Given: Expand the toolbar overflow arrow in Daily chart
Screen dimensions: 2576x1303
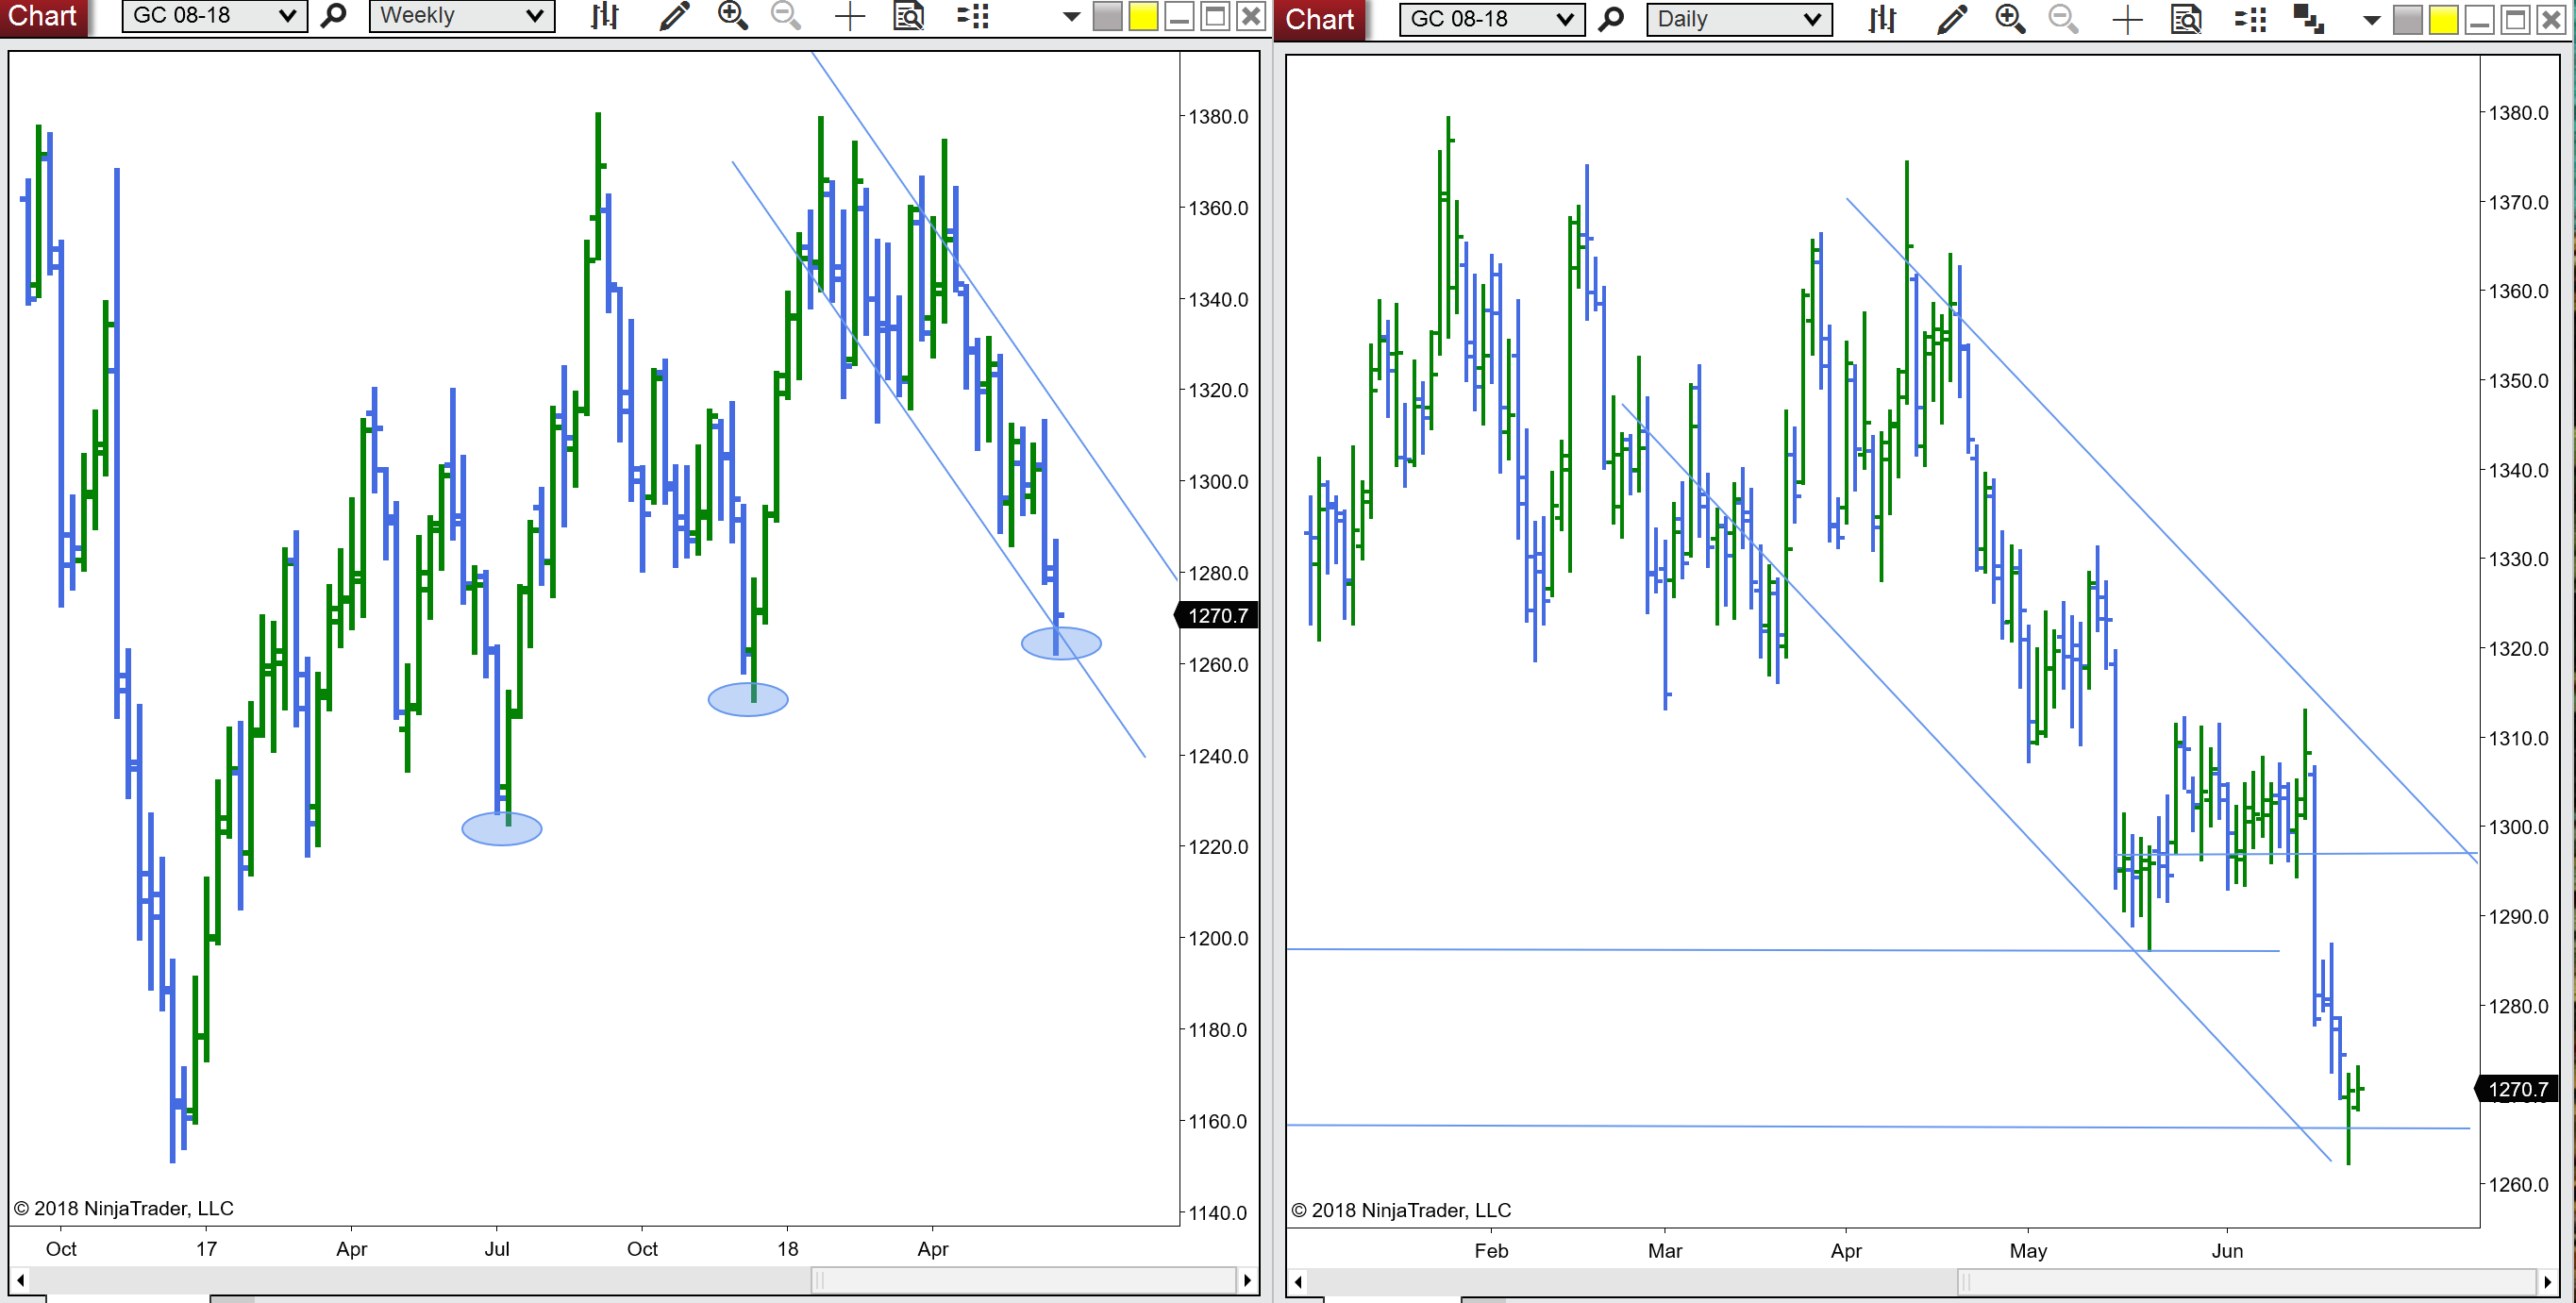Looking at the screenshot, I should pyautogui.click(x=2371, y=20).
